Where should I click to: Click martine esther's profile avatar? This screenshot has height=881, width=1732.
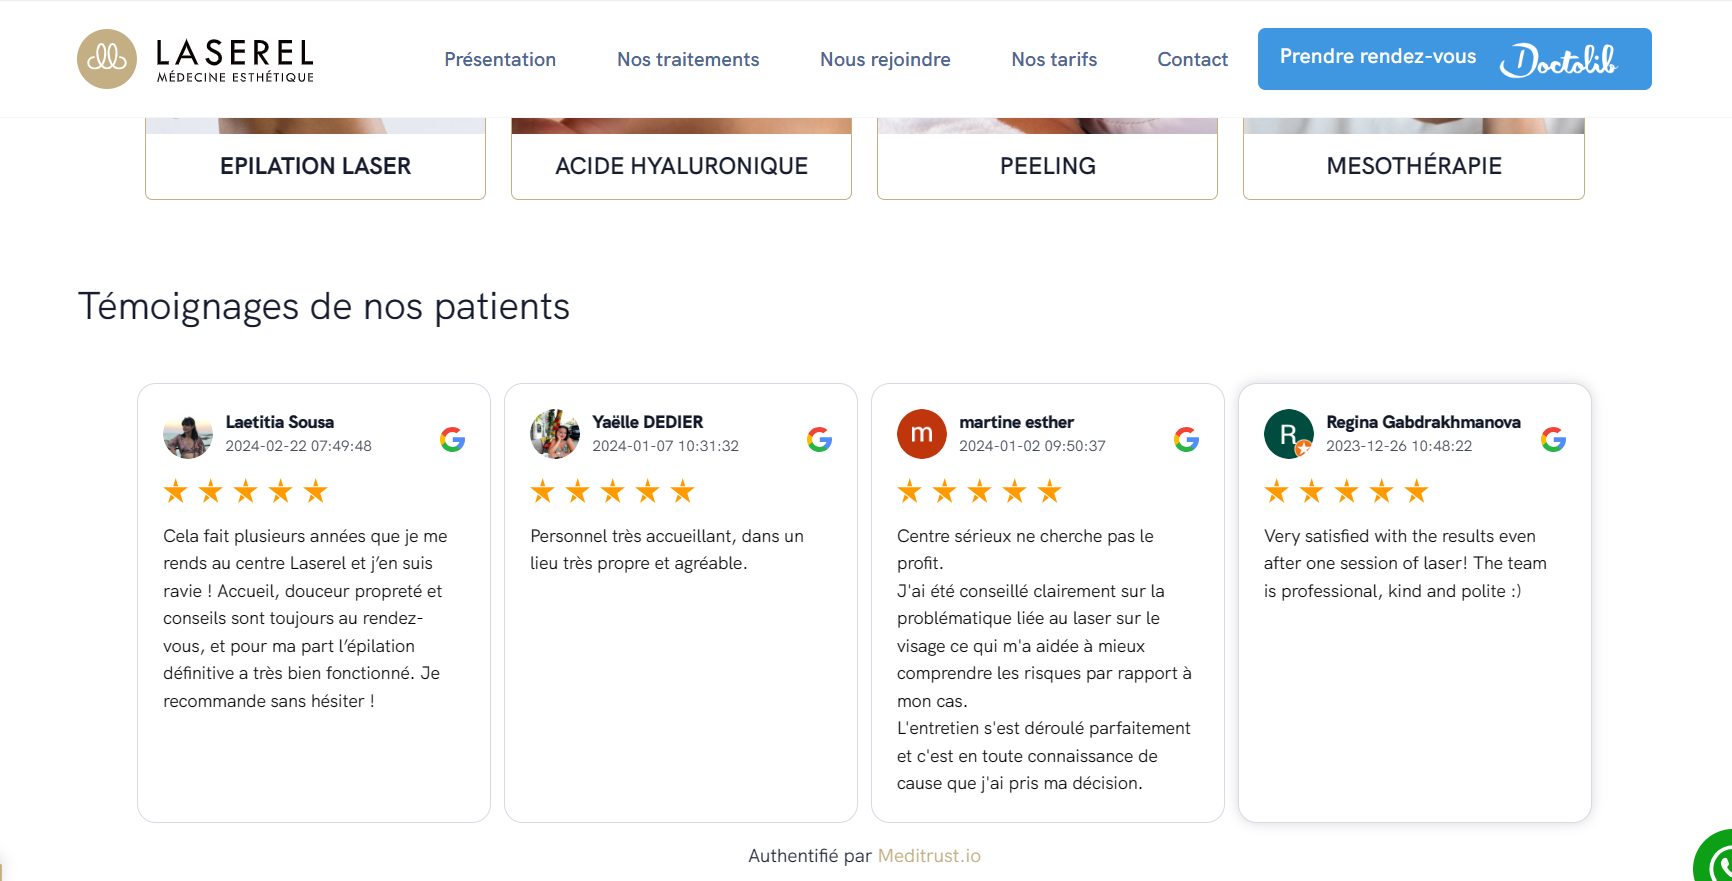[x=921, y=434]
